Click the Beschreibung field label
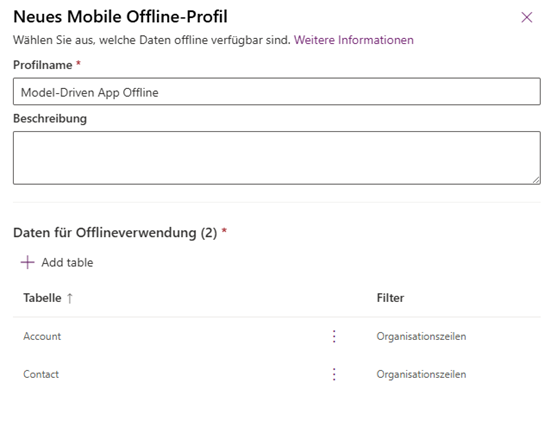545x433 pixels. coord(50,119)
